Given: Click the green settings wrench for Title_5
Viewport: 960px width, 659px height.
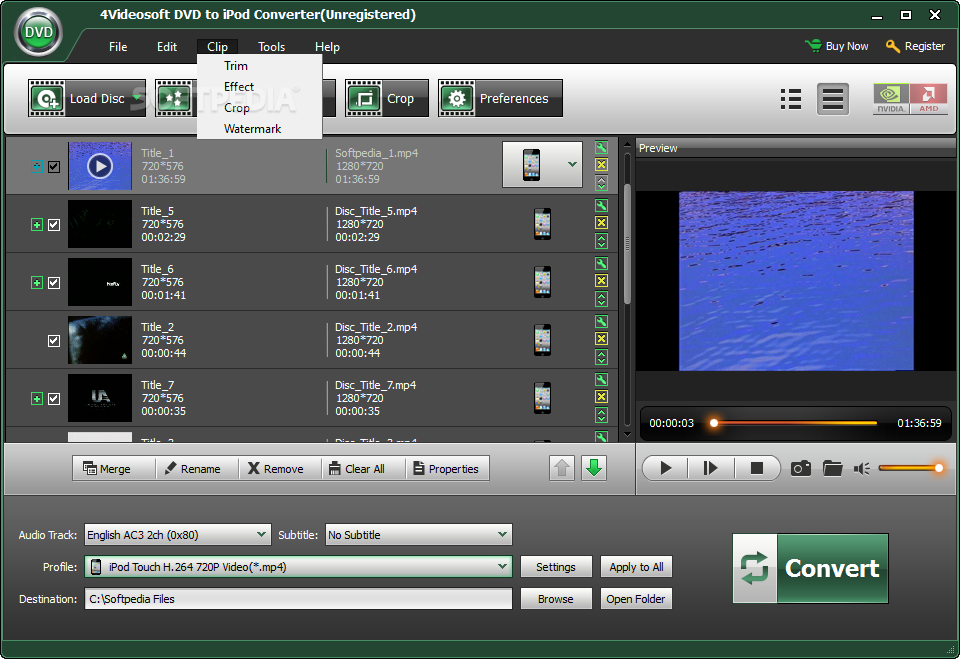Looking at the screenshot, I should pyautogui.click(x=601, y=206).
